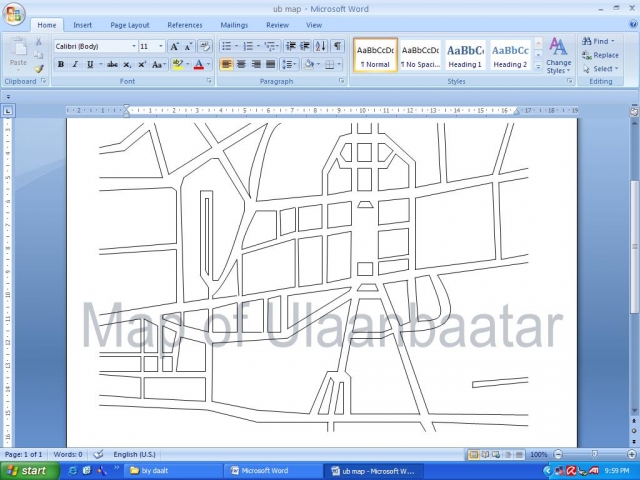Screen dimensions: 640x480
Task: Click Bullets list button
Action: pos(227,46)
